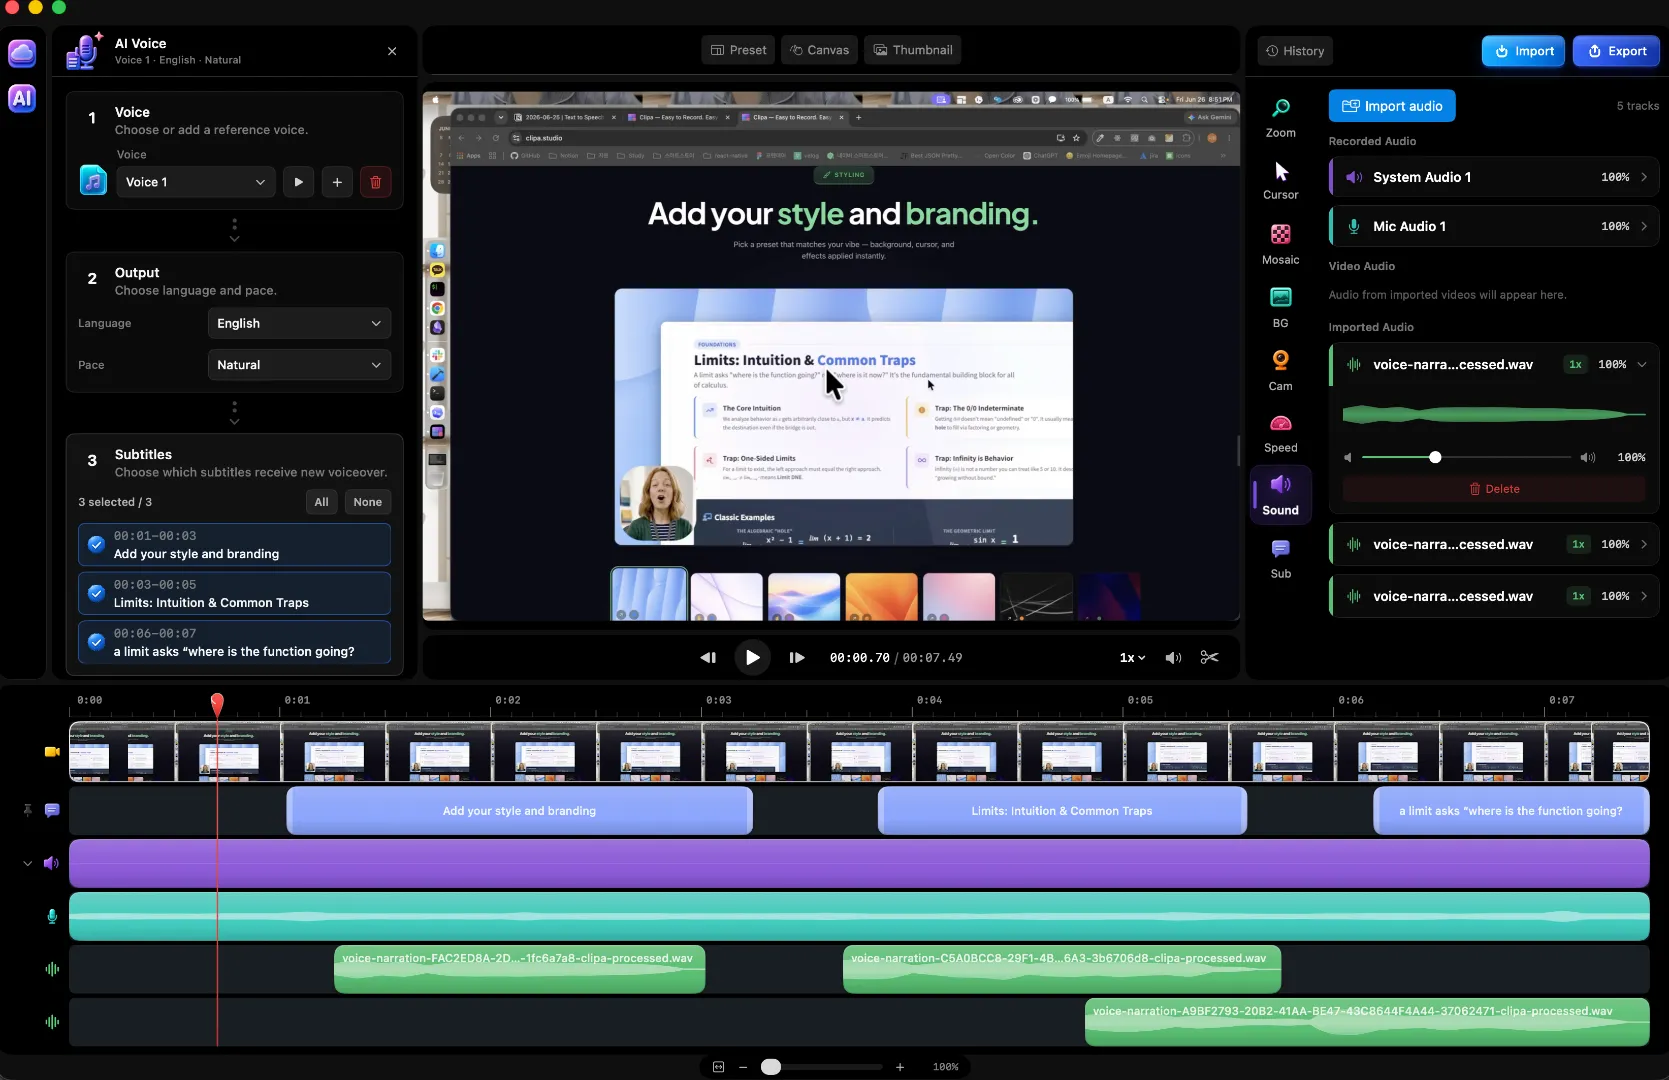Delete Voice 1 with the red trash icon
The image size is (1669, 1080).
376,182
